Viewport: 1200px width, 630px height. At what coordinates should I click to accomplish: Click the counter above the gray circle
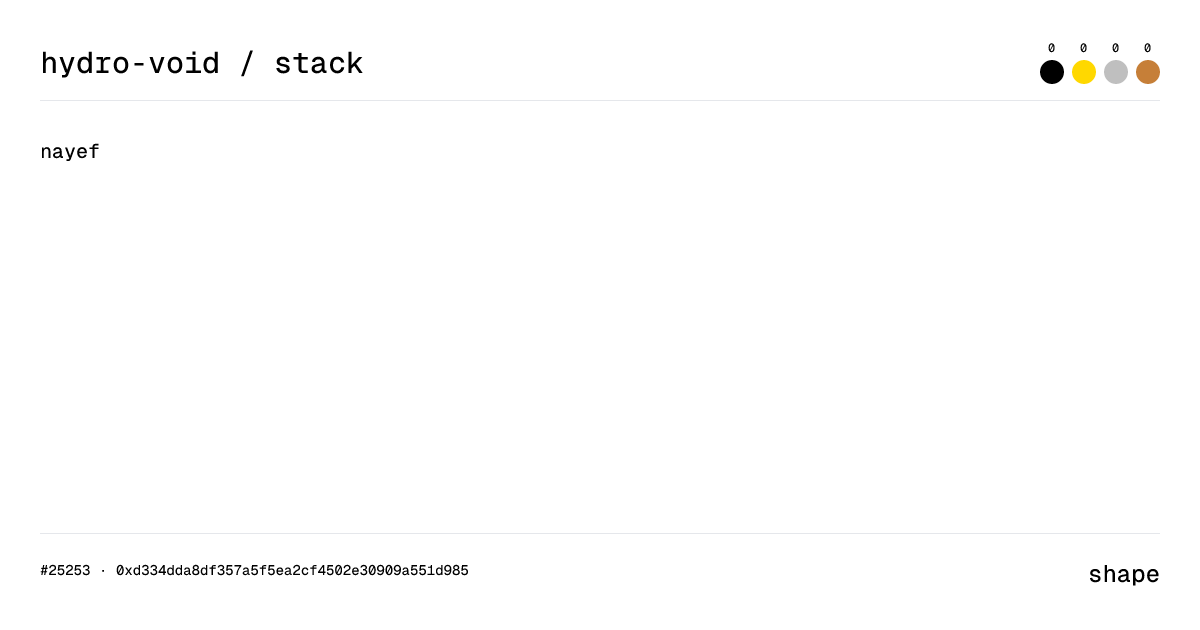tap(1116, 47)
